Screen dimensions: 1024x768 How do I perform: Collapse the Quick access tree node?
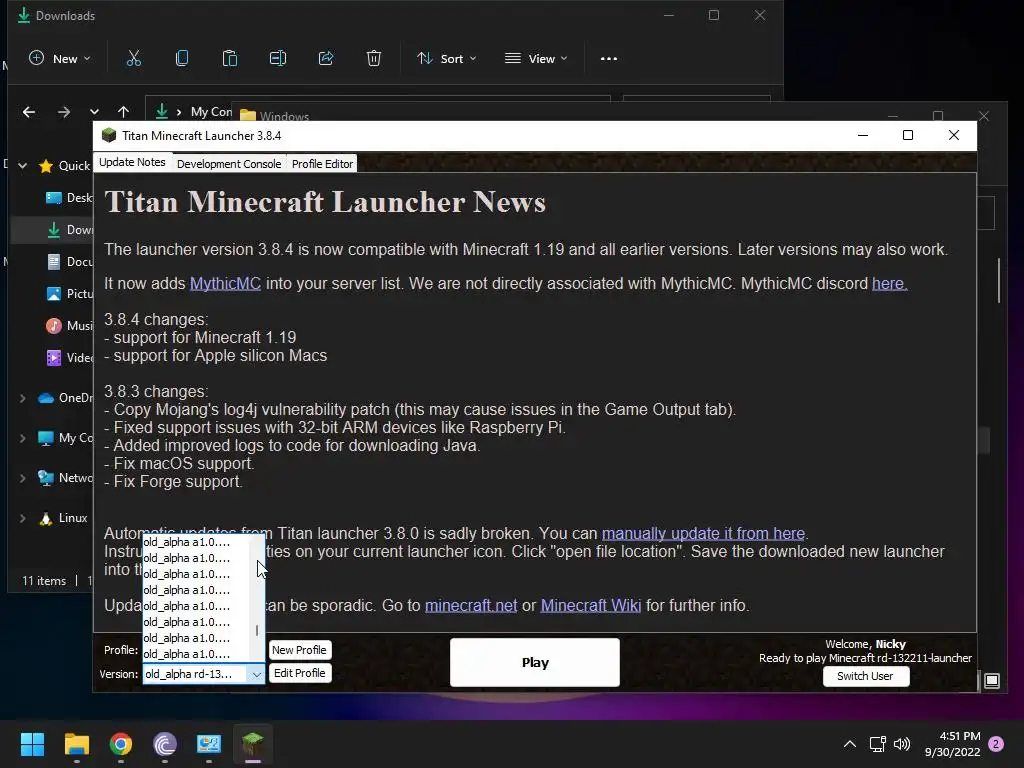pos(23,166)
